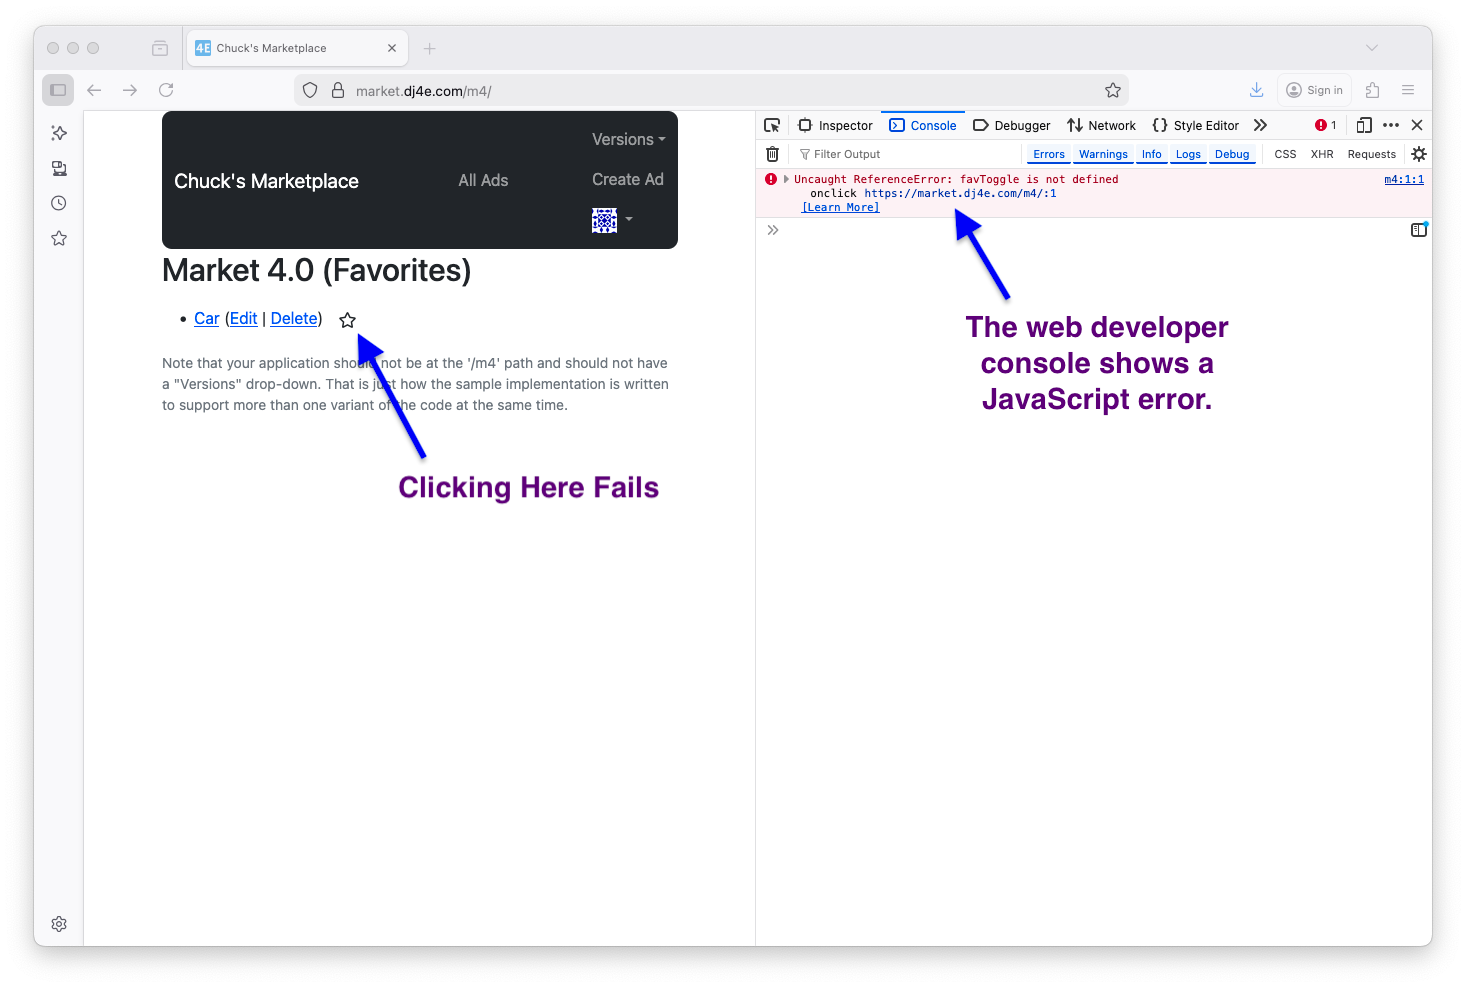1466x988 pixels.
Task: Toggle responsive design mode icon
Action: click(1364, 125)
